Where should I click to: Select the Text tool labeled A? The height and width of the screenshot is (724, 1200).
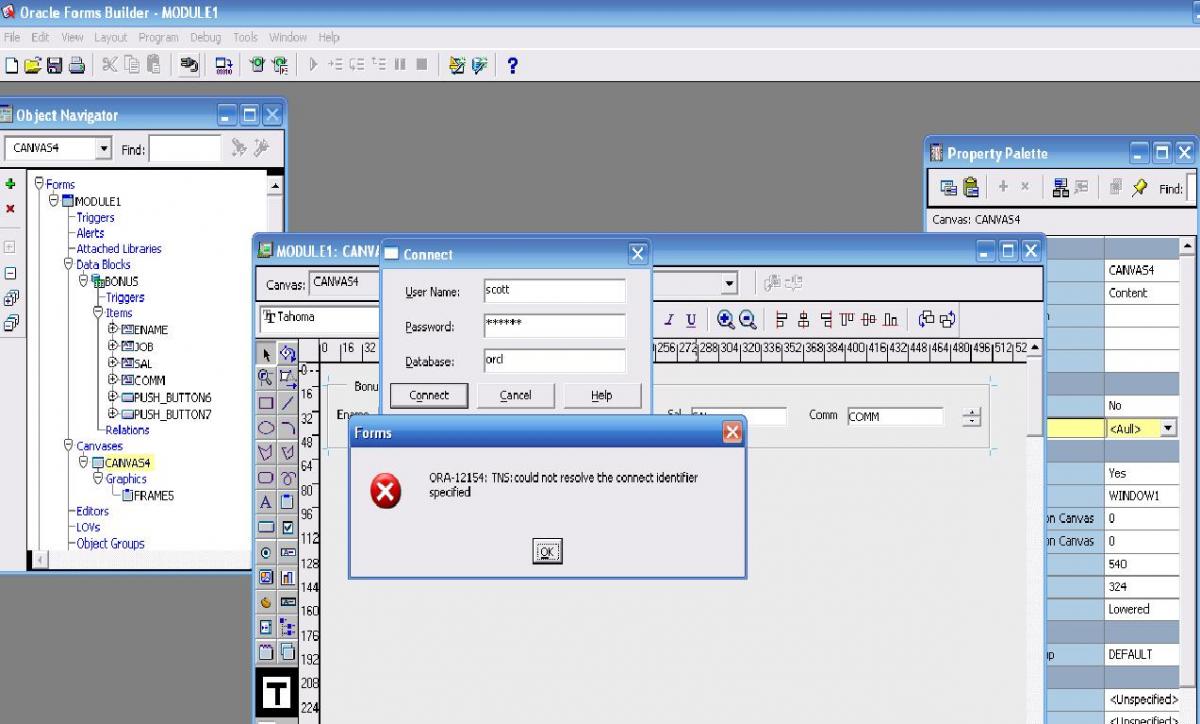click(266, 502)
